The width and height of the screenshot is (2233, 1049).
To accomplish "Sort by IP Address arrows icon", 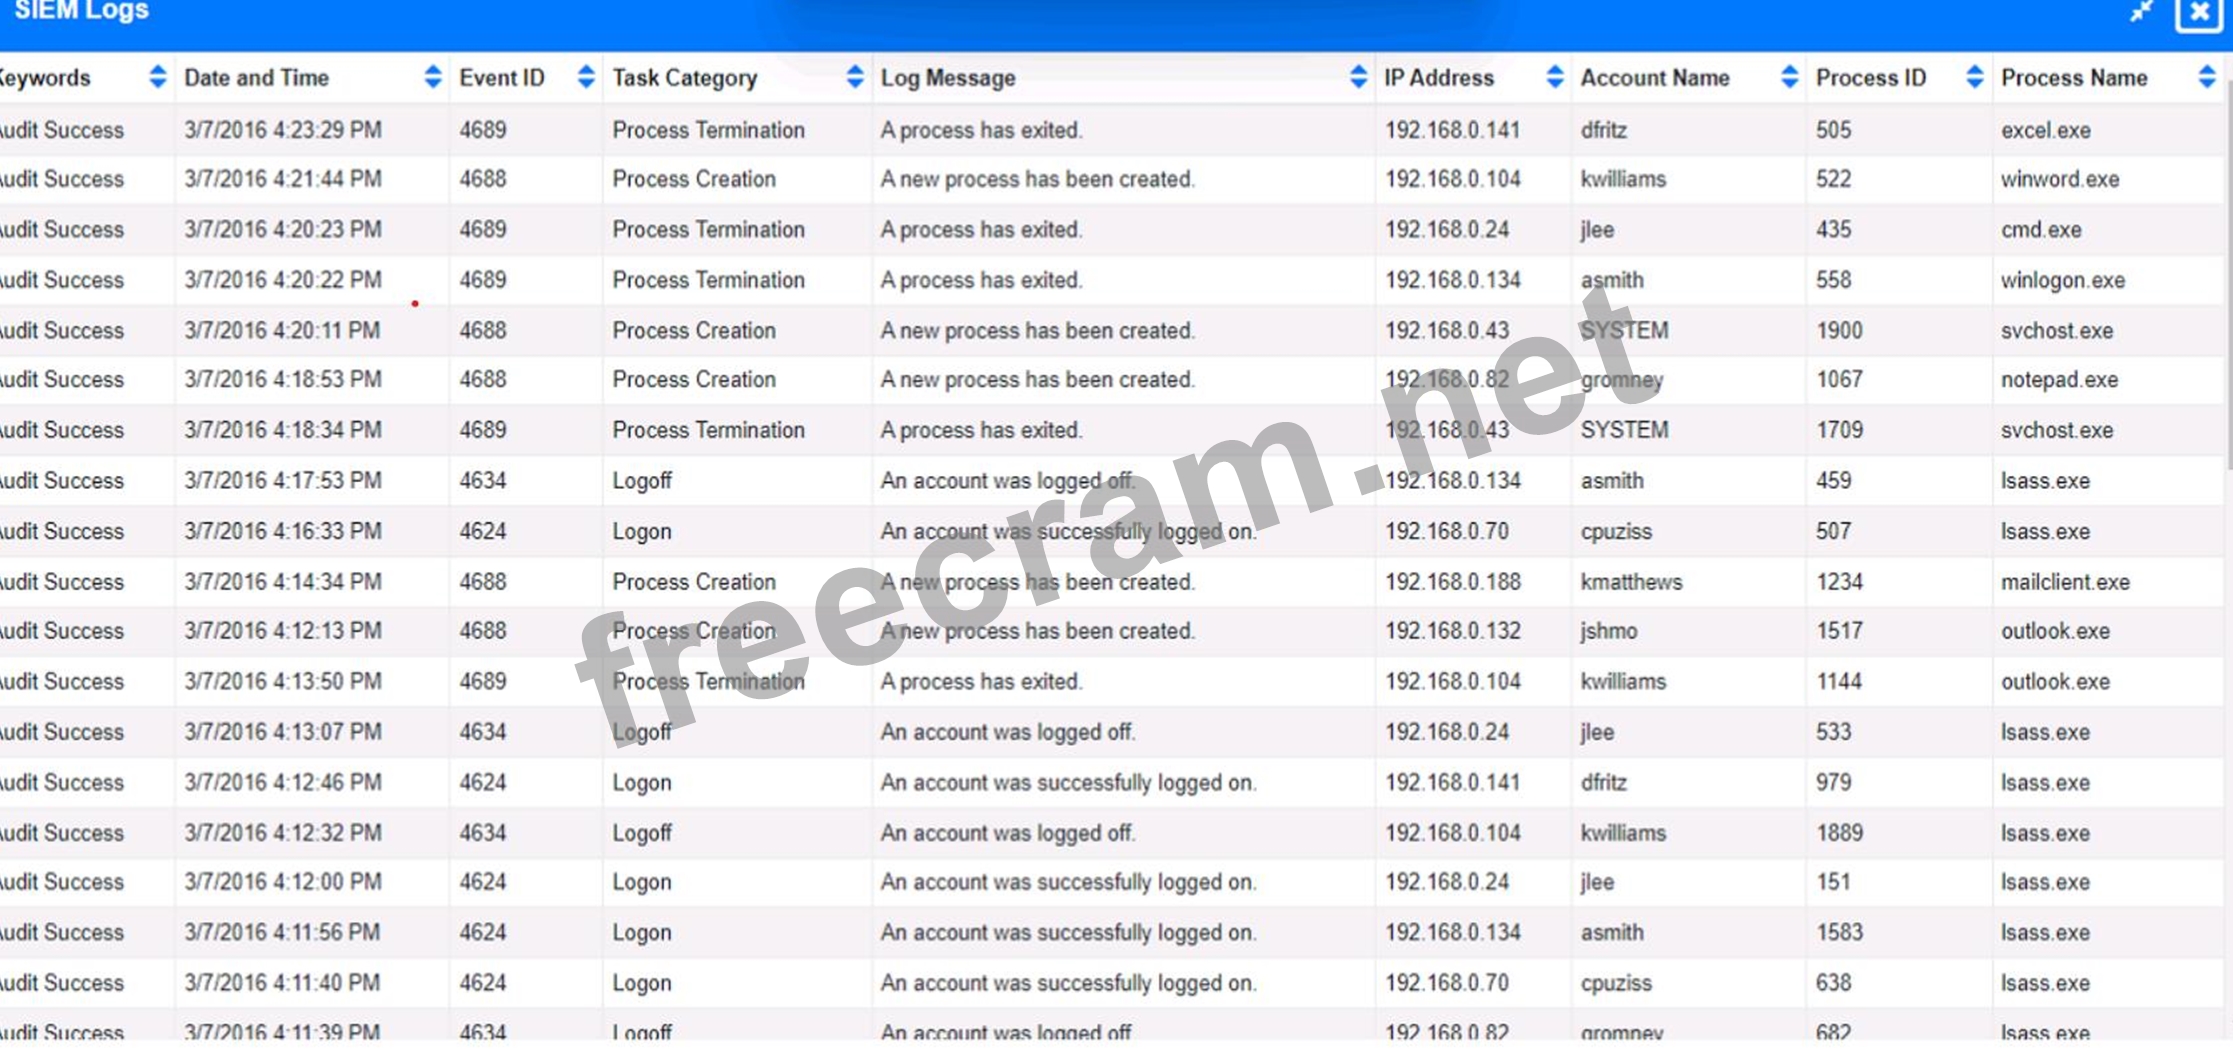I will pyautogui.click(x=1554, y=77).
